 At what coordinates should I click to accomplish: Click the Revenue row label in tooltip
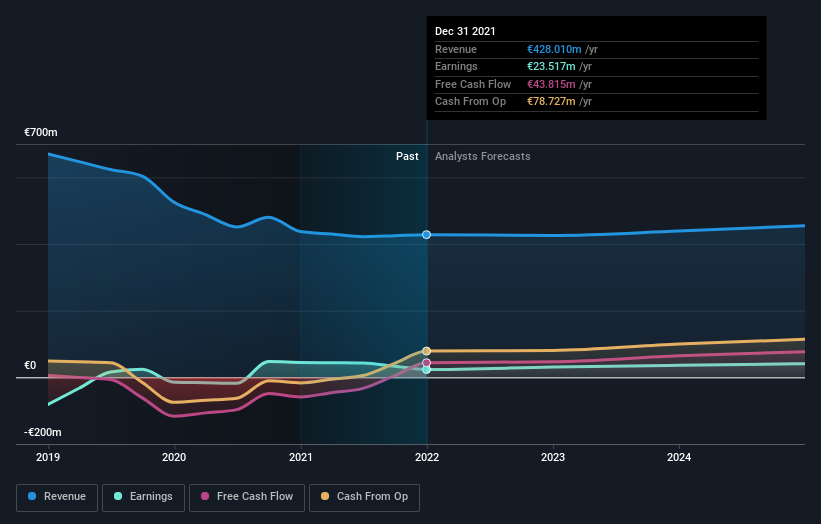(x=456, y=49)
